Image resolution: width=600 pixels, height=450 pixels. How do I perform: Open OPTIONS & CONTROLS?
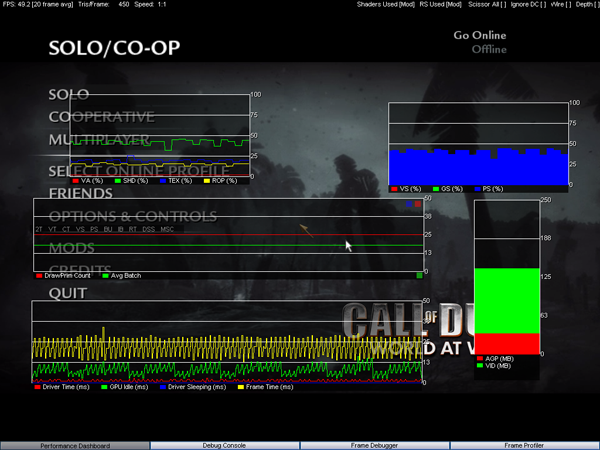pos(133,217)
